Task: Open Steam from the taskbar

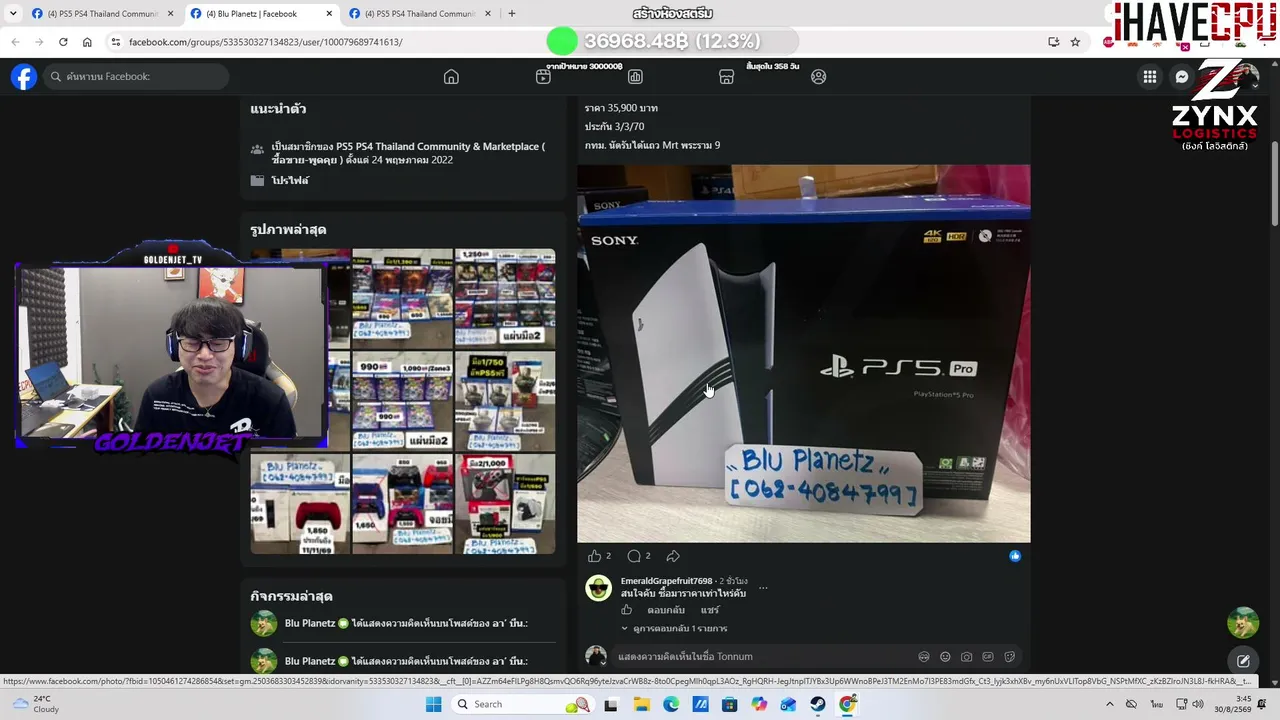Action: pyautogui.click(x=818, y=704)
